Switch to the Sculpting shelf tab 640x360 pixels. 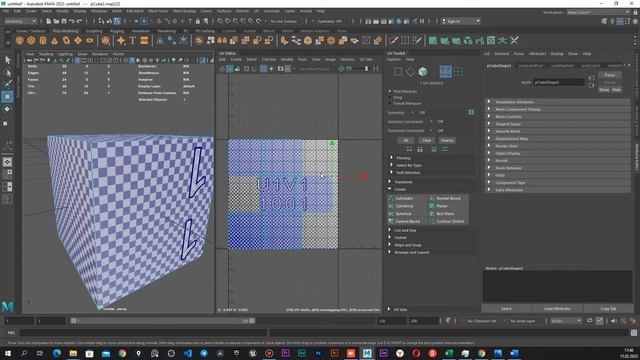(94, 31)
